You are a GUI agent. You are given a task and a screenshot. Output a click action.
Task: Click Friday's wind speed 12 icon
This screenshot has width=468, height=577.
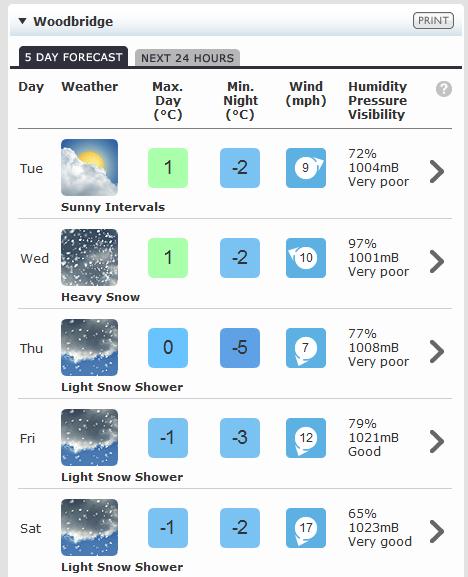click(x=306, y=438)
